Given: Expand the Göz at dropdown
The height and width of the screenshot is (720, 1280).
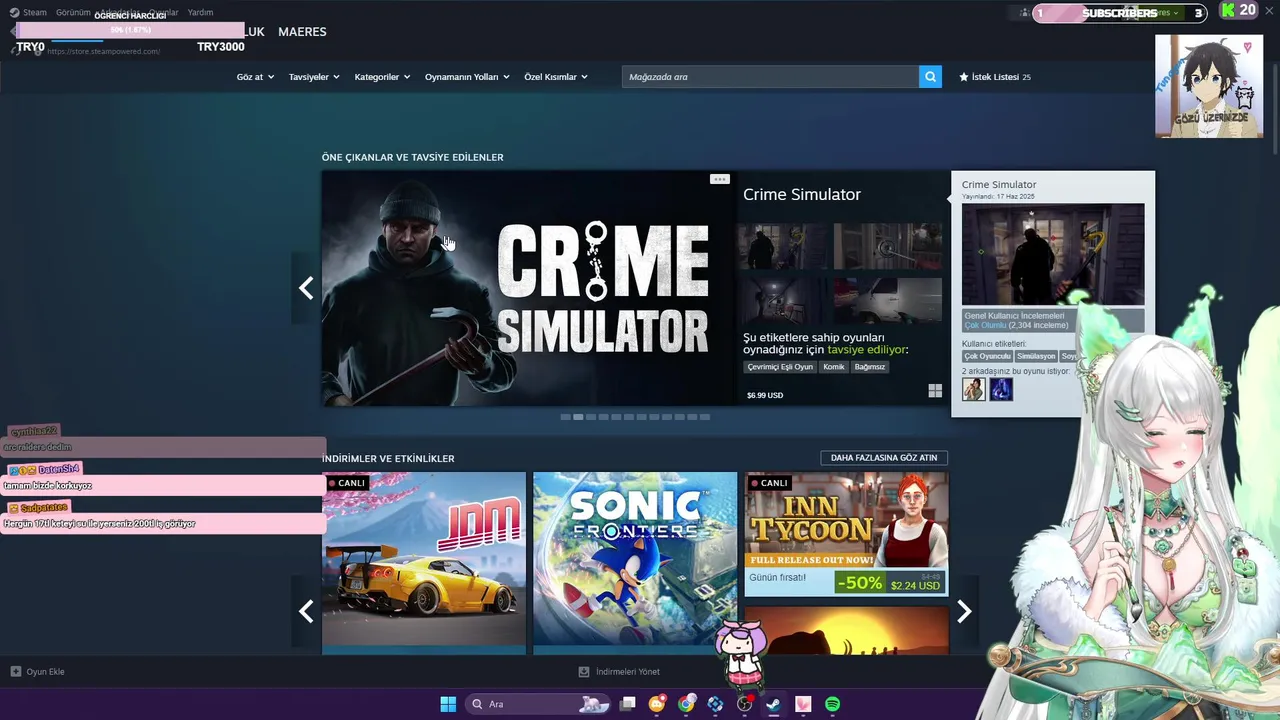Looking at the screenshot, I should click(x=255, y=77).
